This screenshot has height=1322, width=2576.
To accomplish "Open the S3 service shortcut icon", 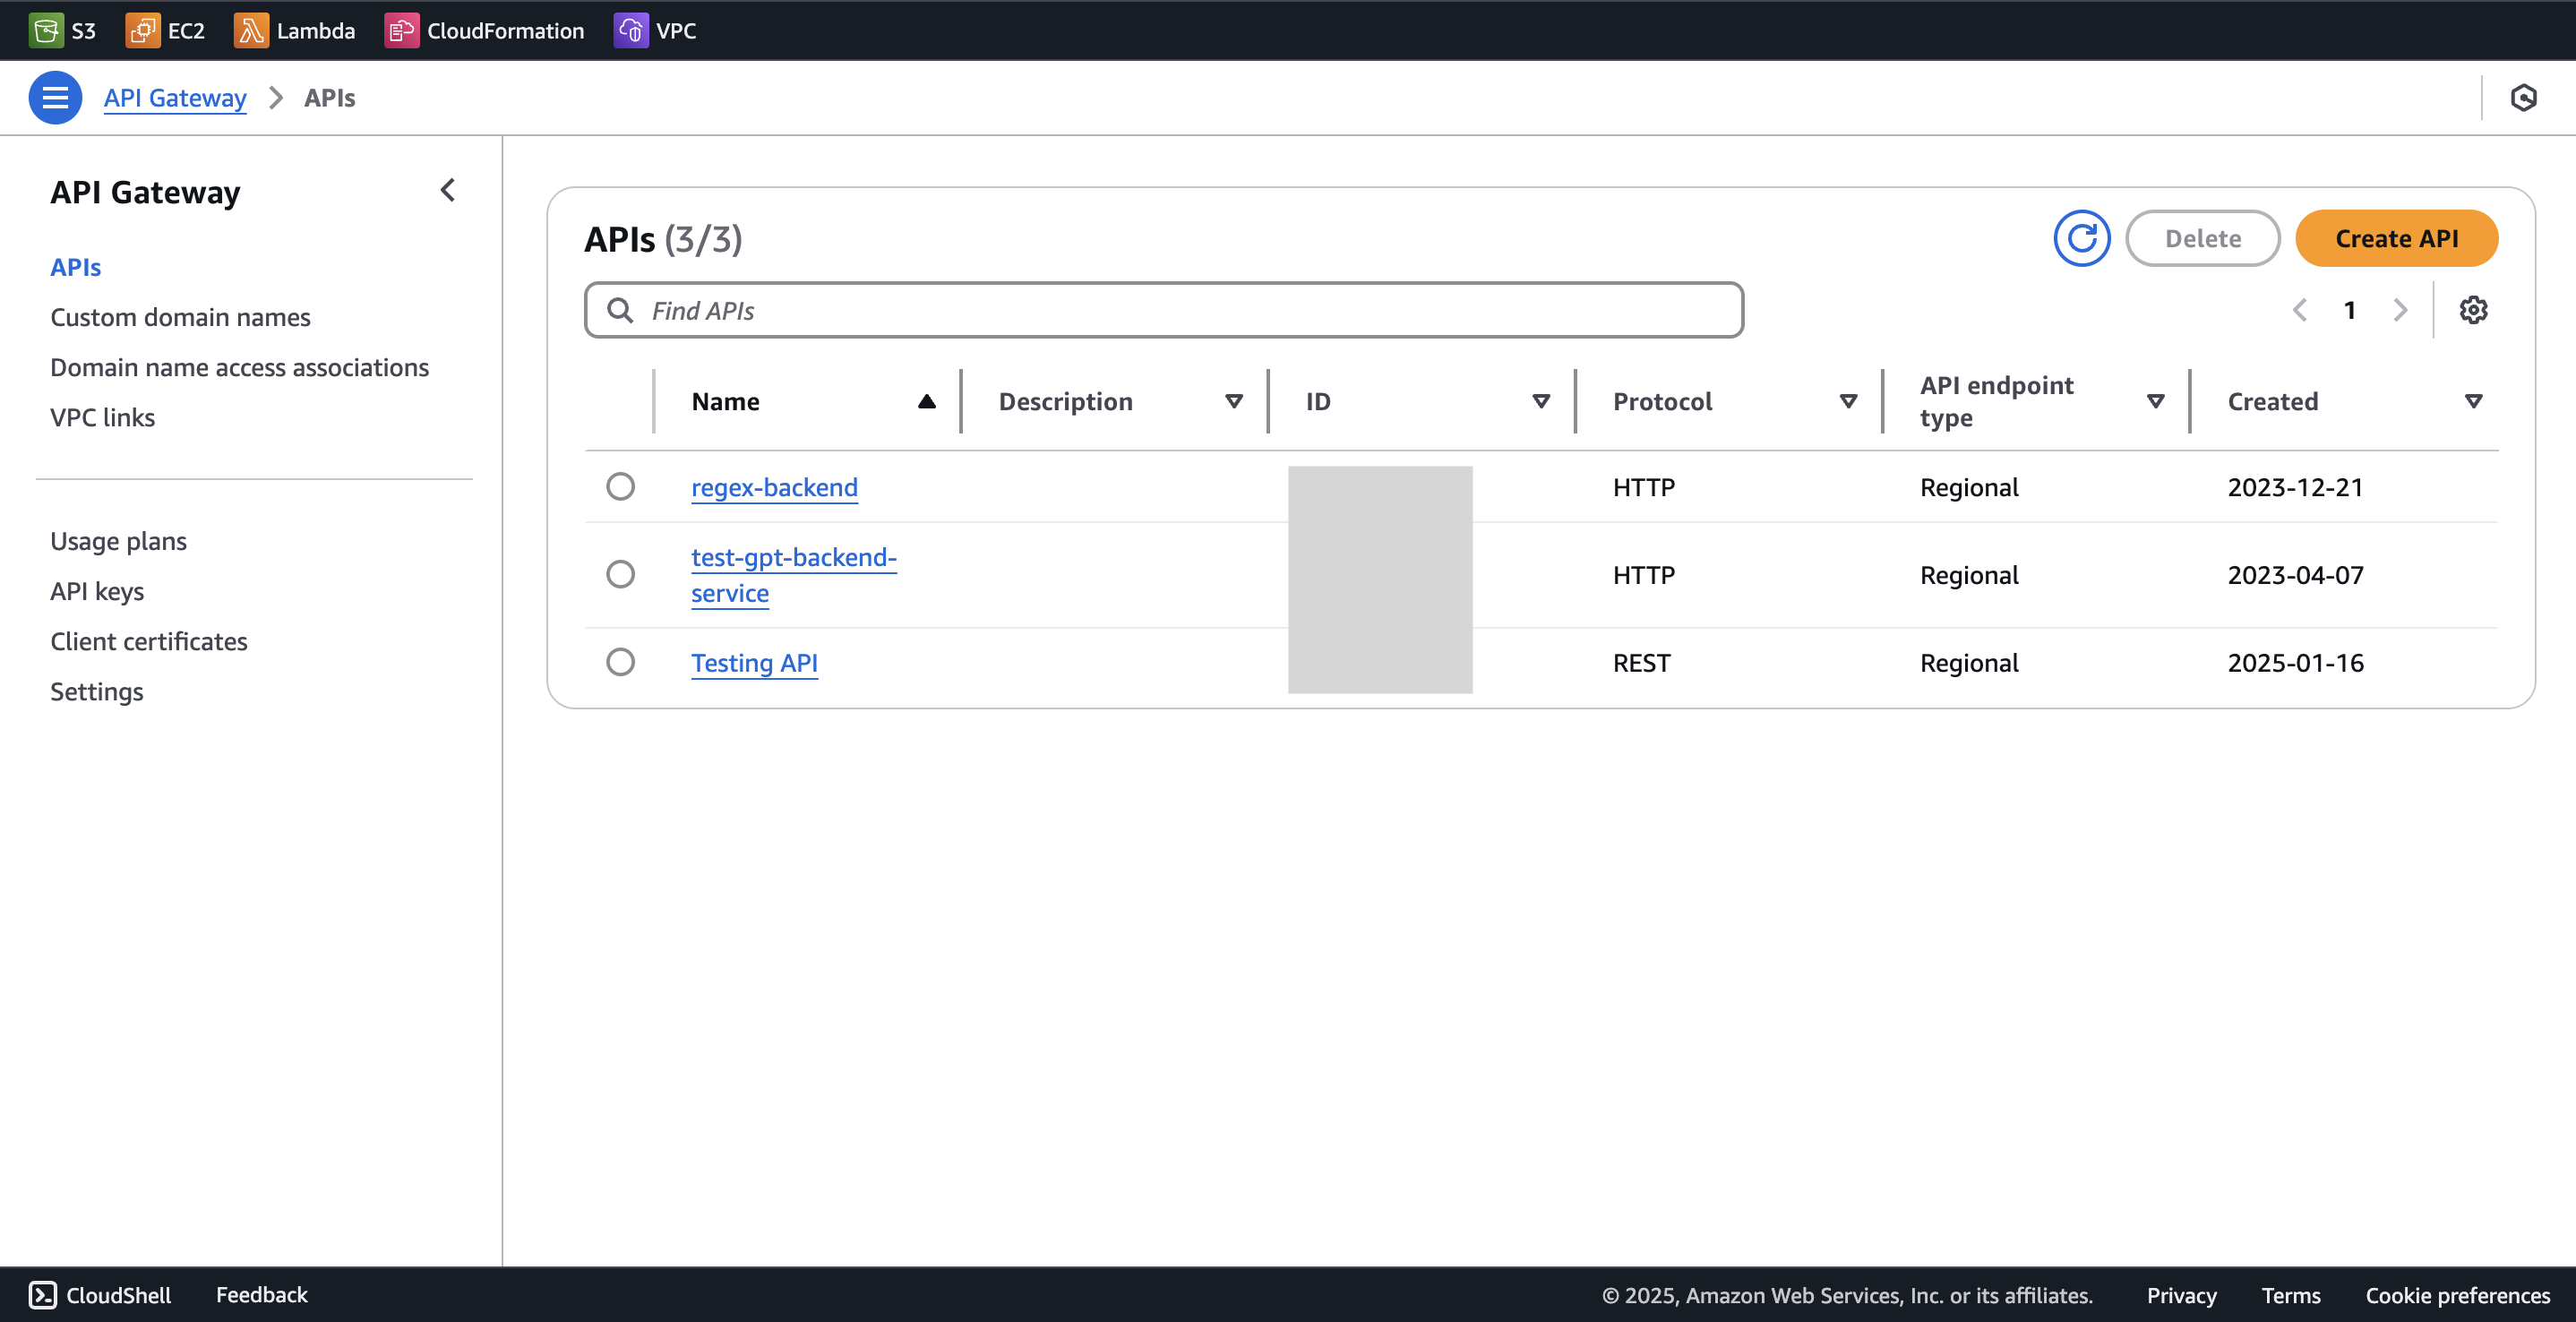I will coord(46,30).
